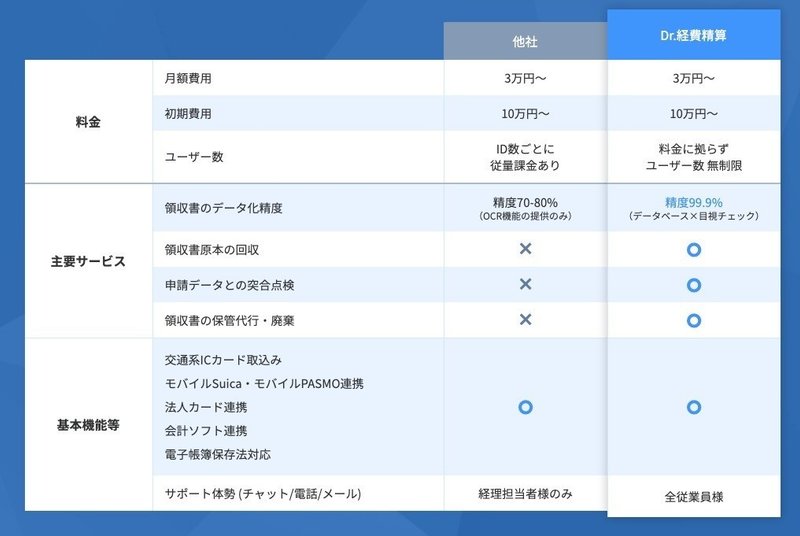Click the 初期費用 row label
800x536 pixels.
pos(188,113)
